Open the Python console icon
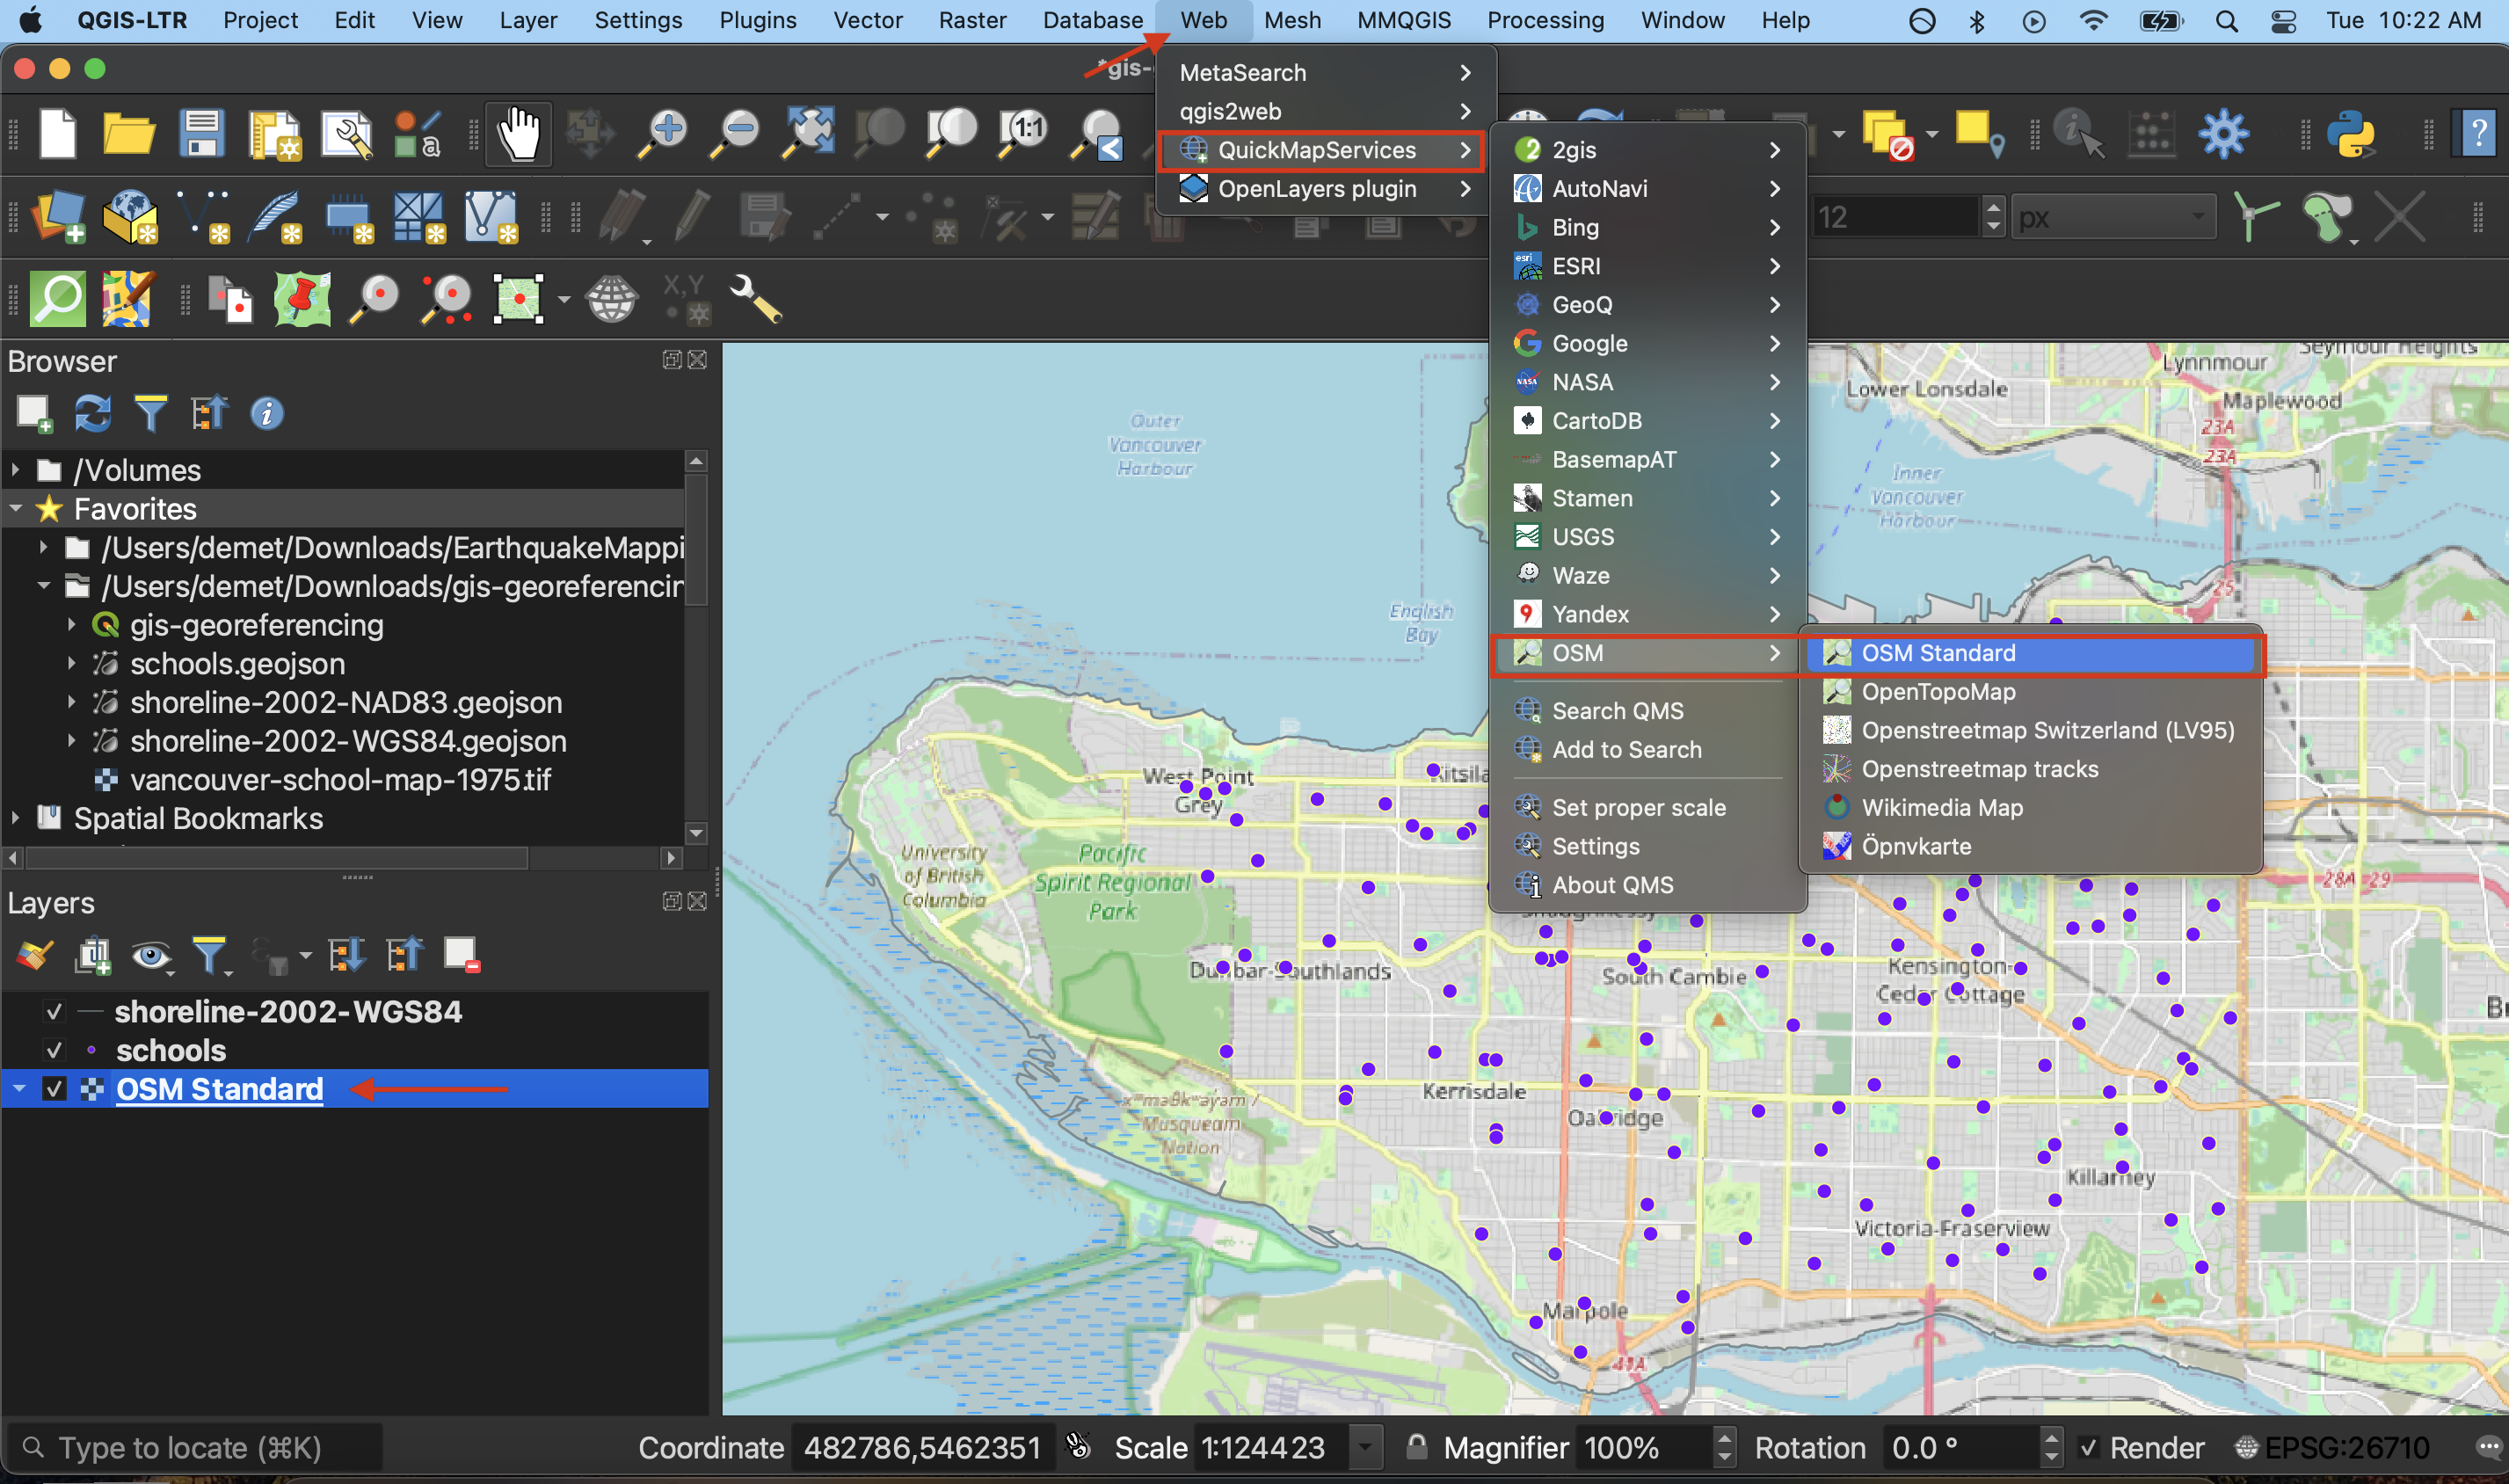Viewport: 2509px width, 1484px height. [x=2351, y=134]
